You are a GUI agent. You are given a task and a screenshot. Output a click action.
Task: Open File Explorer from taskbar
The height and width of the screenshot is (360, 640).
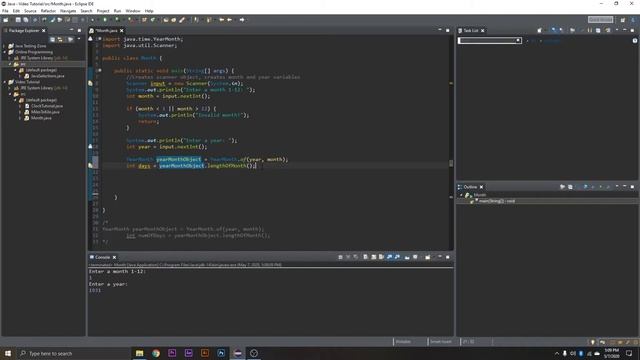tap(140, 353)
